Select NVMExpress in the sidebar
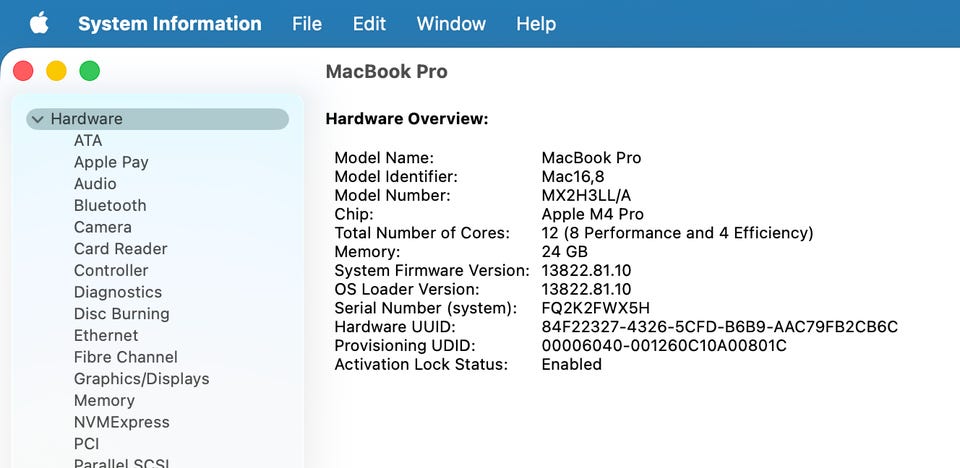This screenshot has height=468, width=960. pyautogui.click(x=121, y=422)
